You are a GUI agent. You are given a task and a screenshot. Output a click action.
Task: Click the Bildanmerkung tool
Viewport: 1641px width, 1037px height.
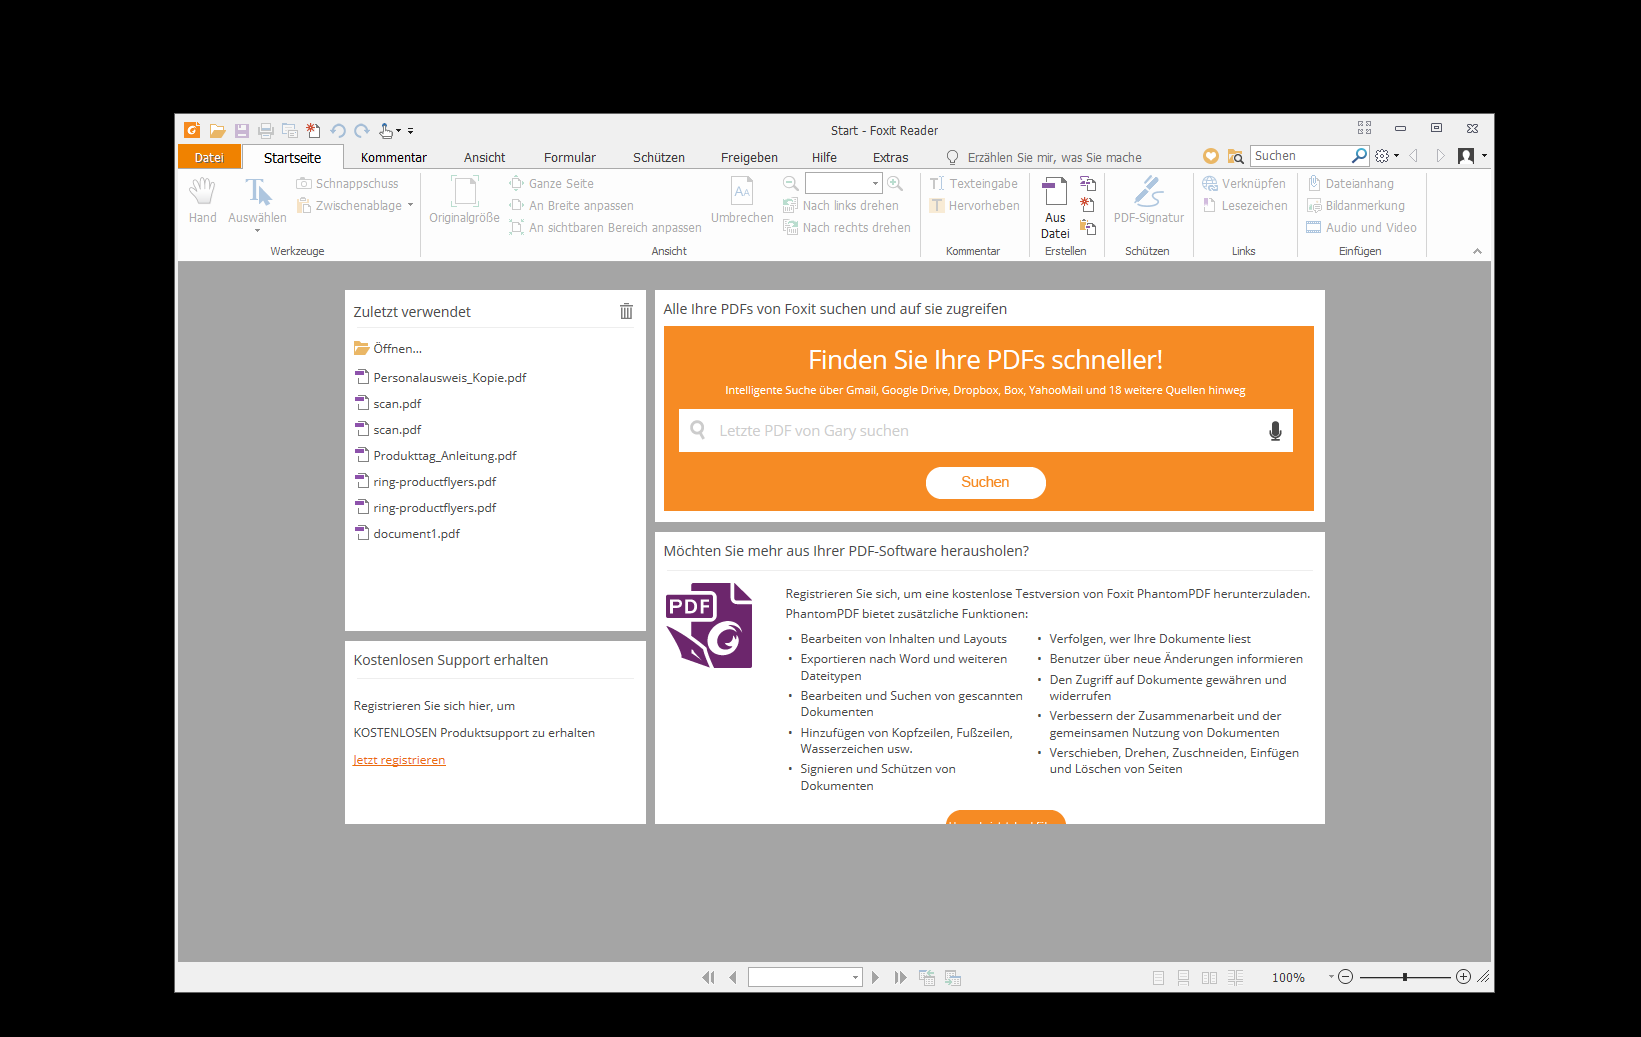(1356, 206)
